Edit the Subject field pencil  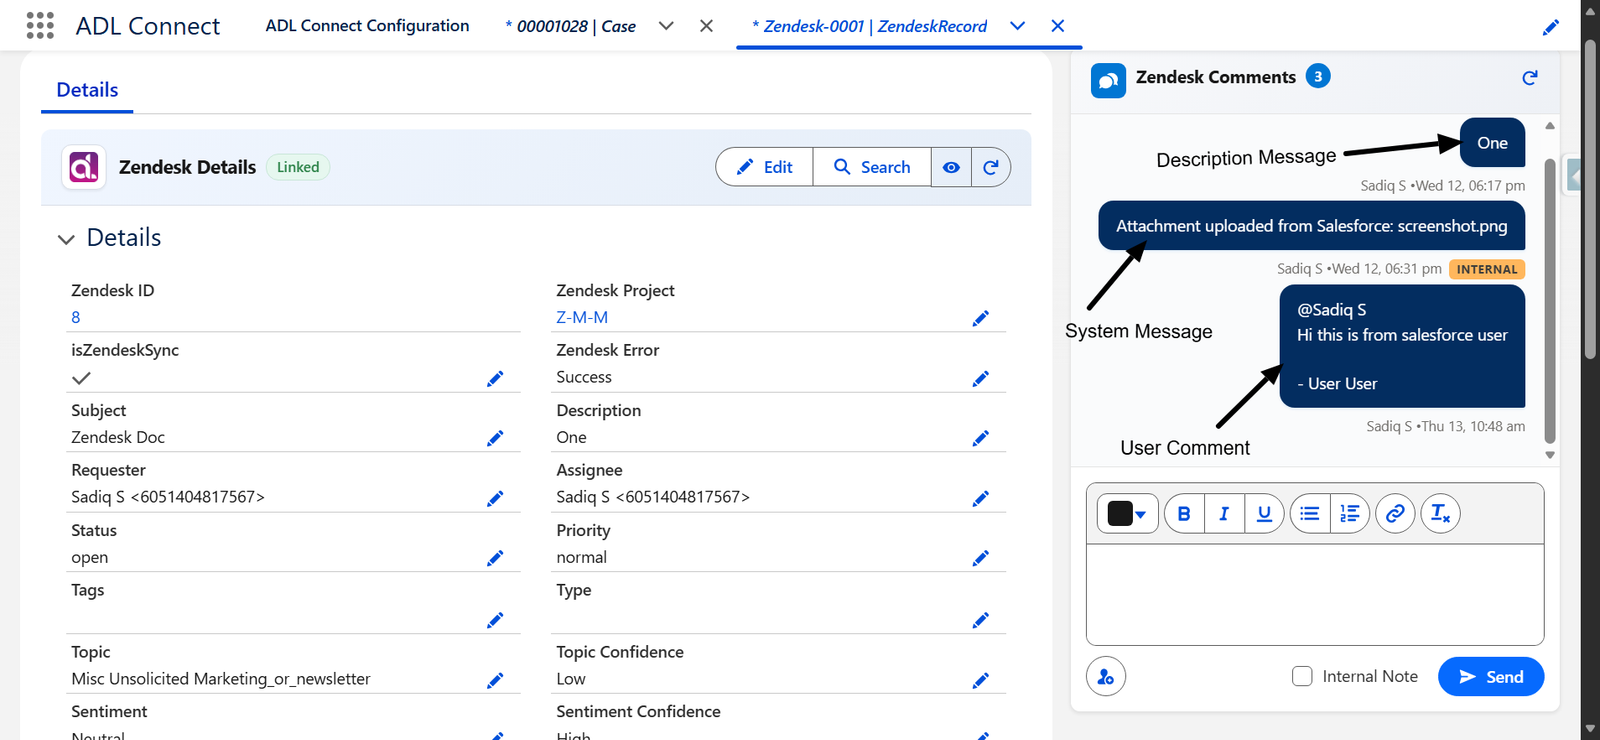click(495, 438)
